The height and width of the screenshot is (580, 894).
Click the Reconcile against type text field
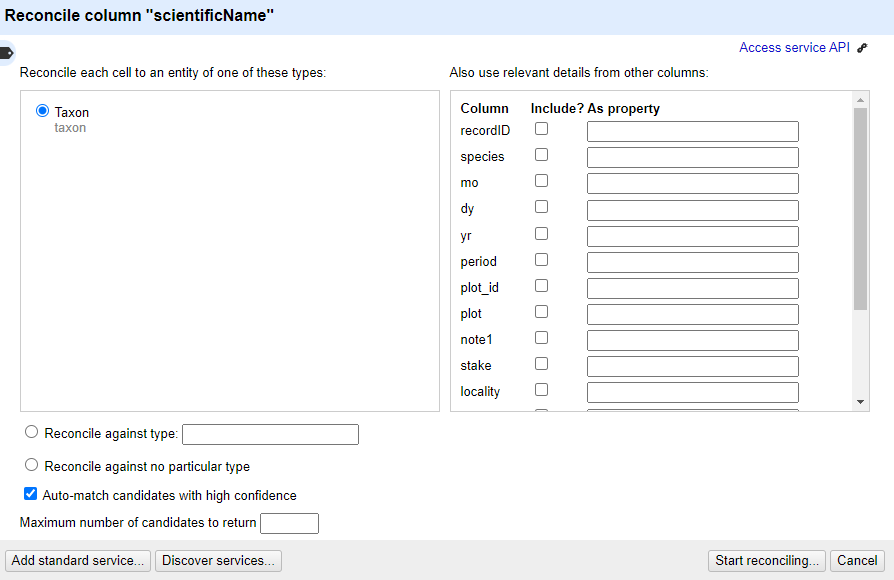[x=270, y=434]
